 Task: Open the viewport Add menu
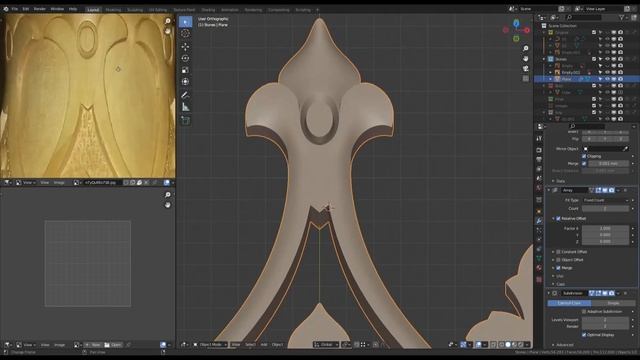(264, 344)
